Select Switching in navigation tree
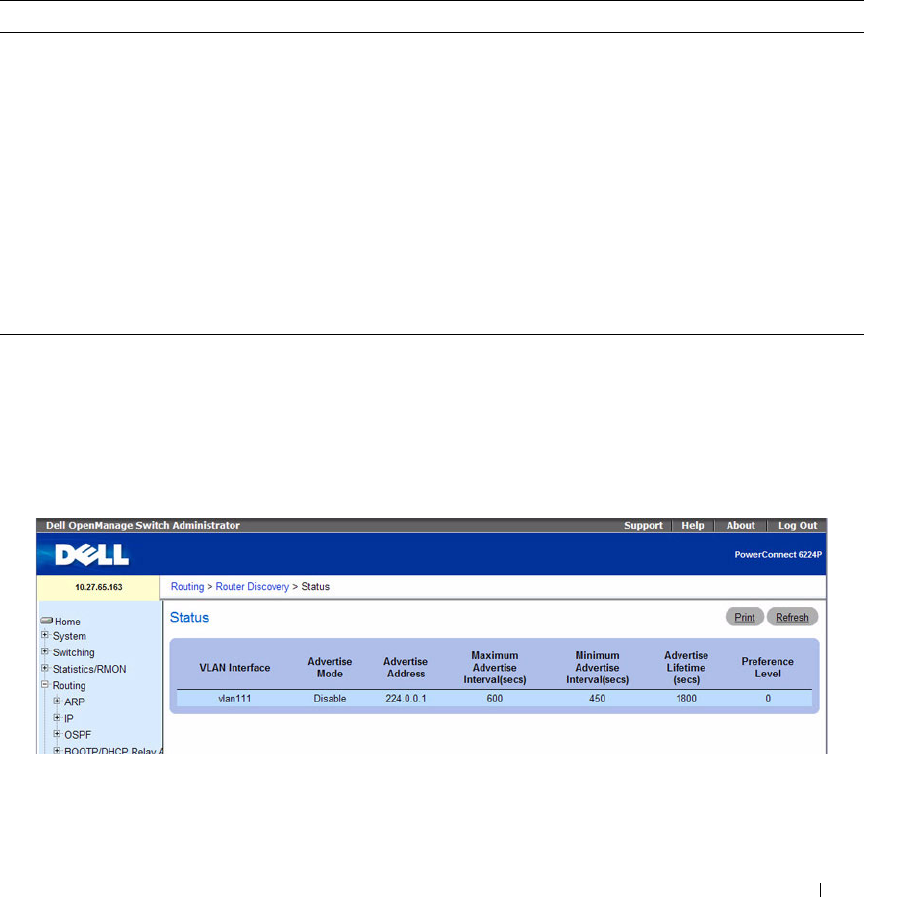Viewport: 900px width, 897px height. coord(73,653)
